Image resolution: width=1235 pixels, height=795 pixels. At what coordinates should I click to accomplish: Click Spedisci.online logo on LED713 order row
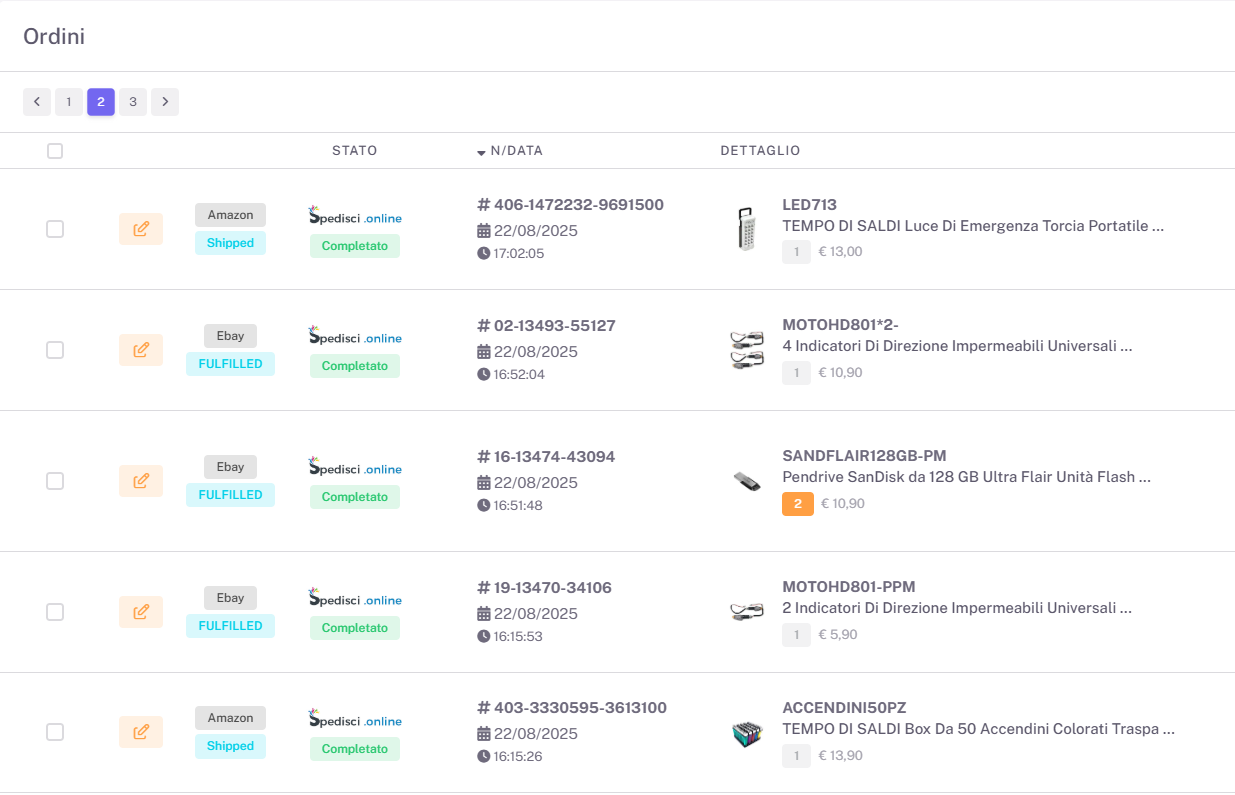[x=355, y=216]
